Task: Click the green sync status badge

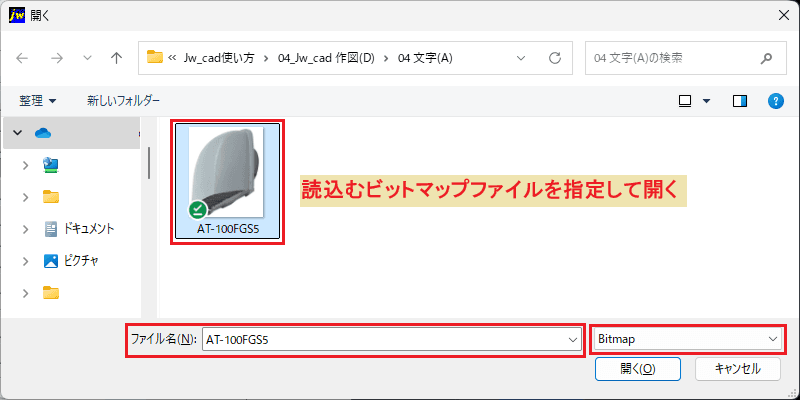Action: 197,209
